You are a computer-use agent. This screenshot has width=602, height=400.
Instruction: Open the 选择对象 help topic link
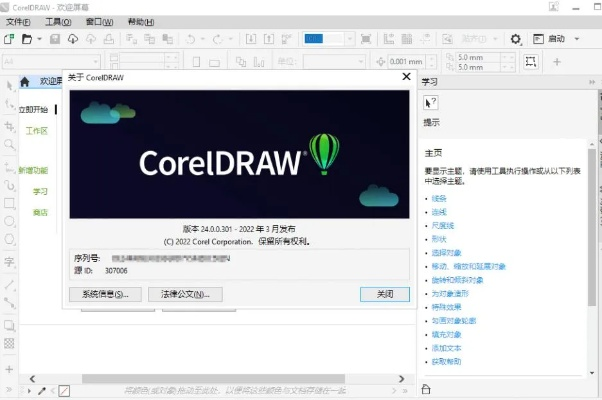pyautogui.click(x=445, y=253)
